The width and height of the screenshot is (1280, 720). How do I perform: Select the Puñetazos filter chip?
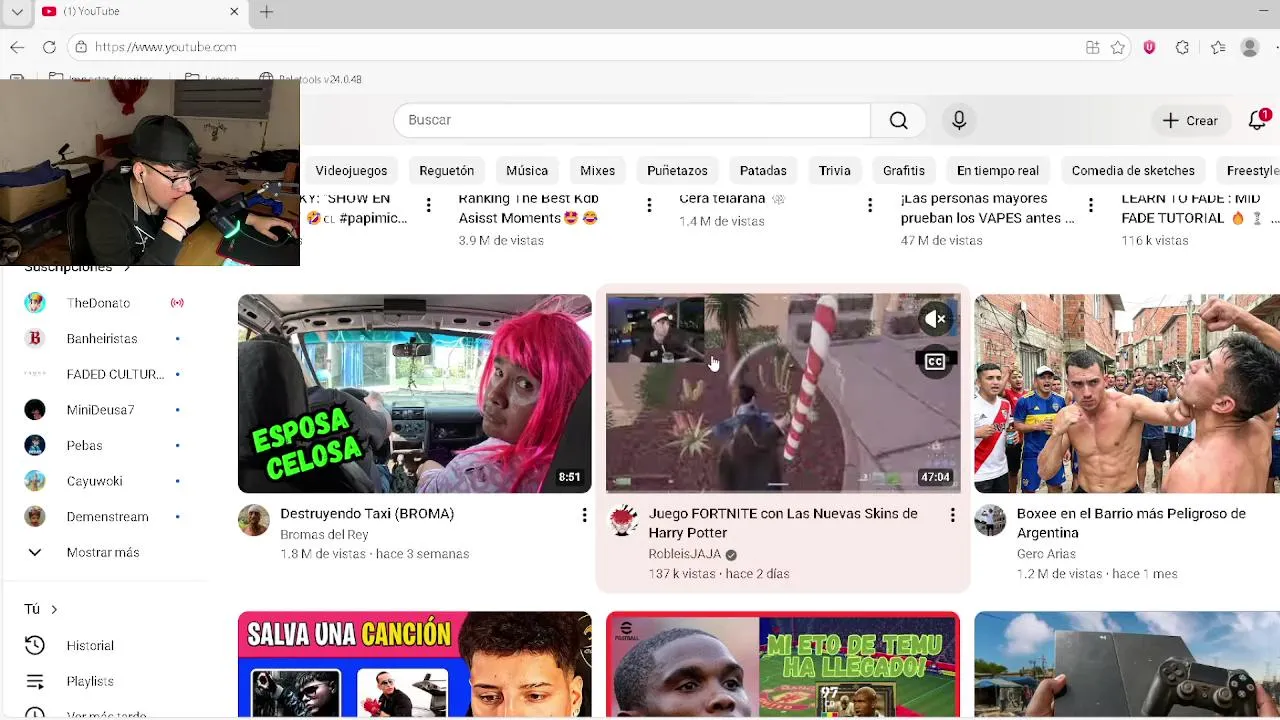click(677, 170)
